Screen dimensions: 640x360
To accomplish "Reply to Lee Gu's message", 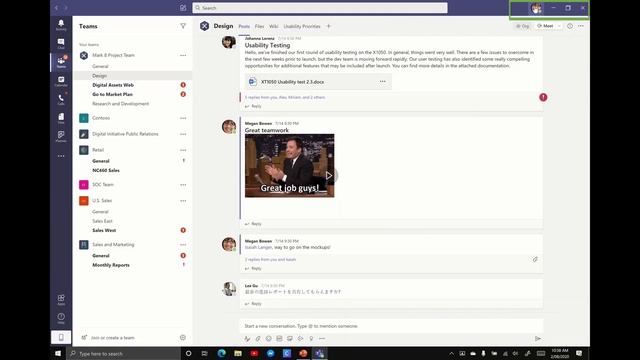I will [x=253, y=304].
